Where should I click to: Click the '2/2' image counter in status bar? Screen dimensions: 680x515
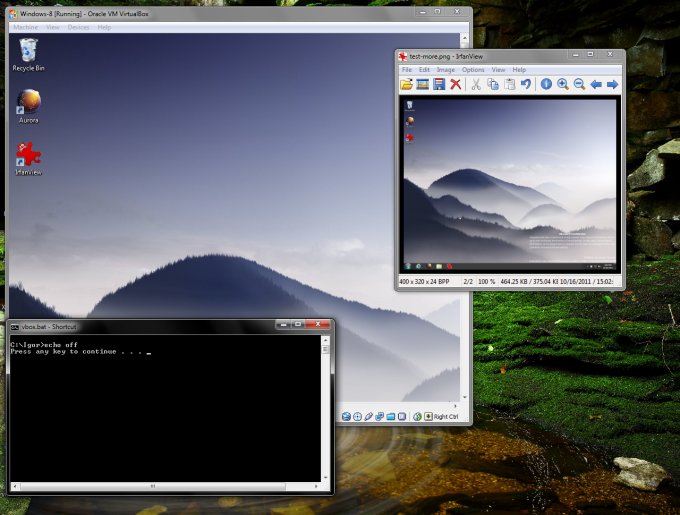(468, 282)
